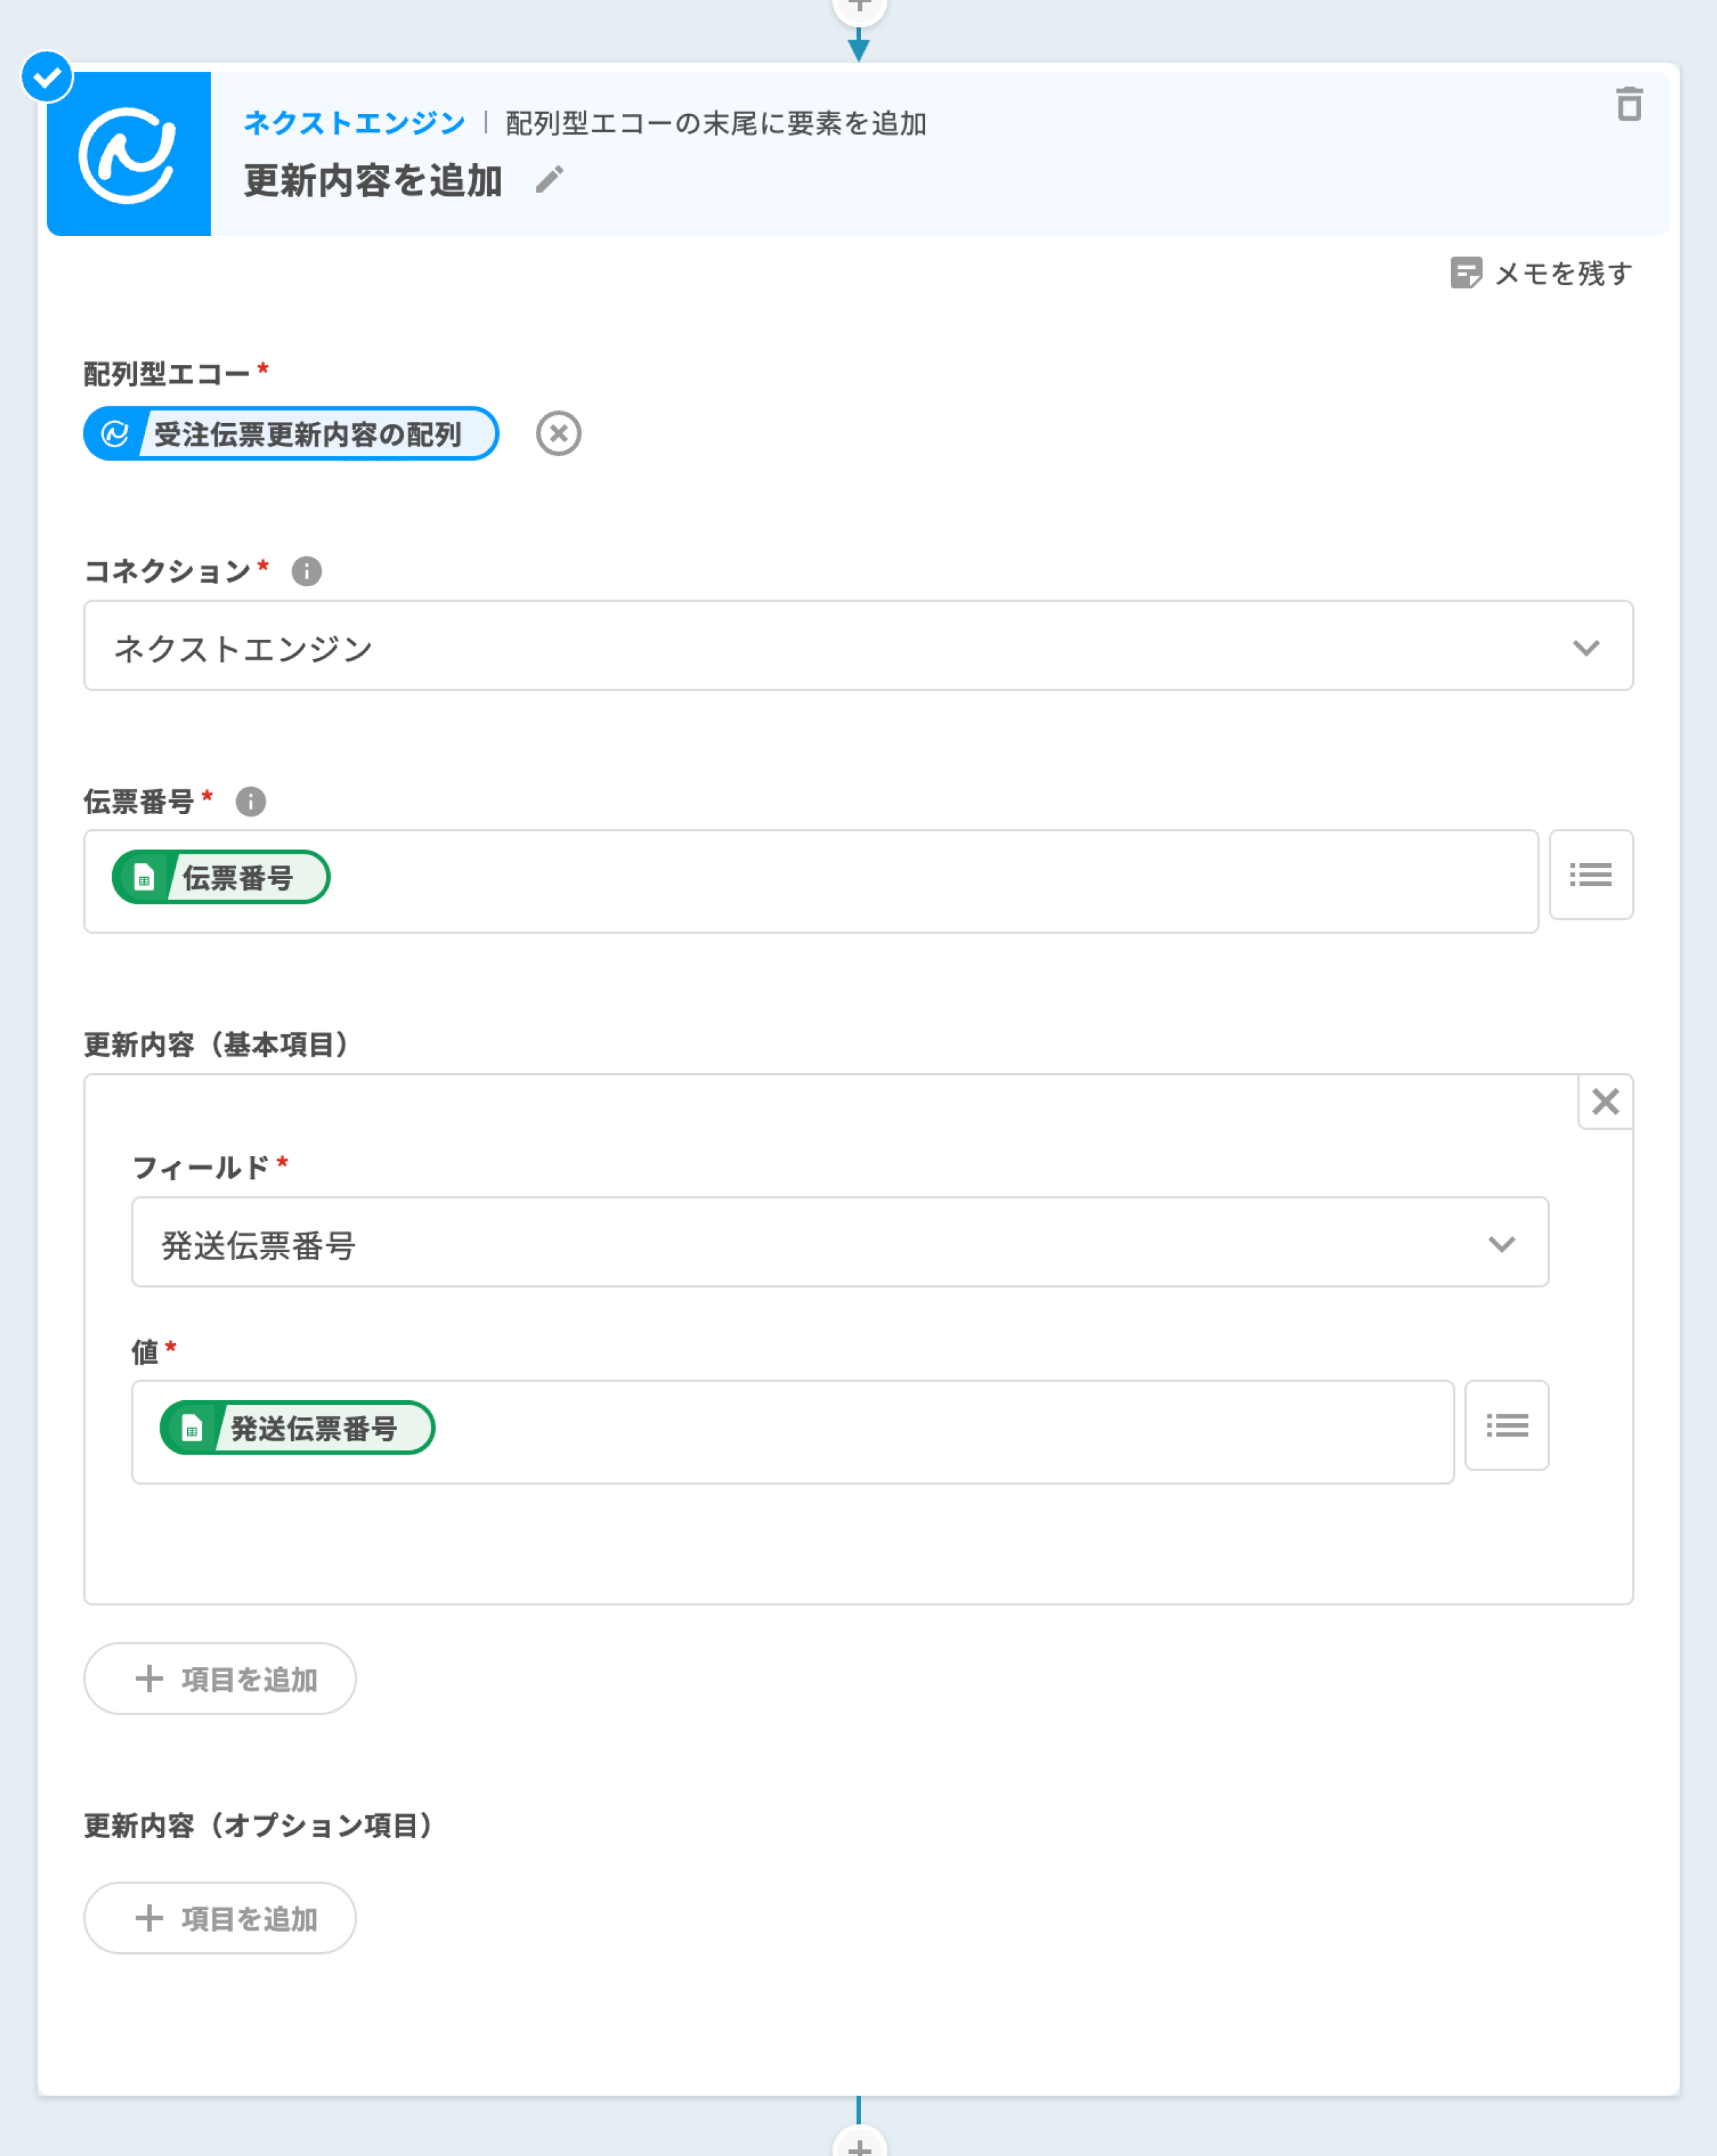This screenshot has width=1717, height=2156.
Task: Open list icon beside 値 field
Action: coord(1506,1425)
